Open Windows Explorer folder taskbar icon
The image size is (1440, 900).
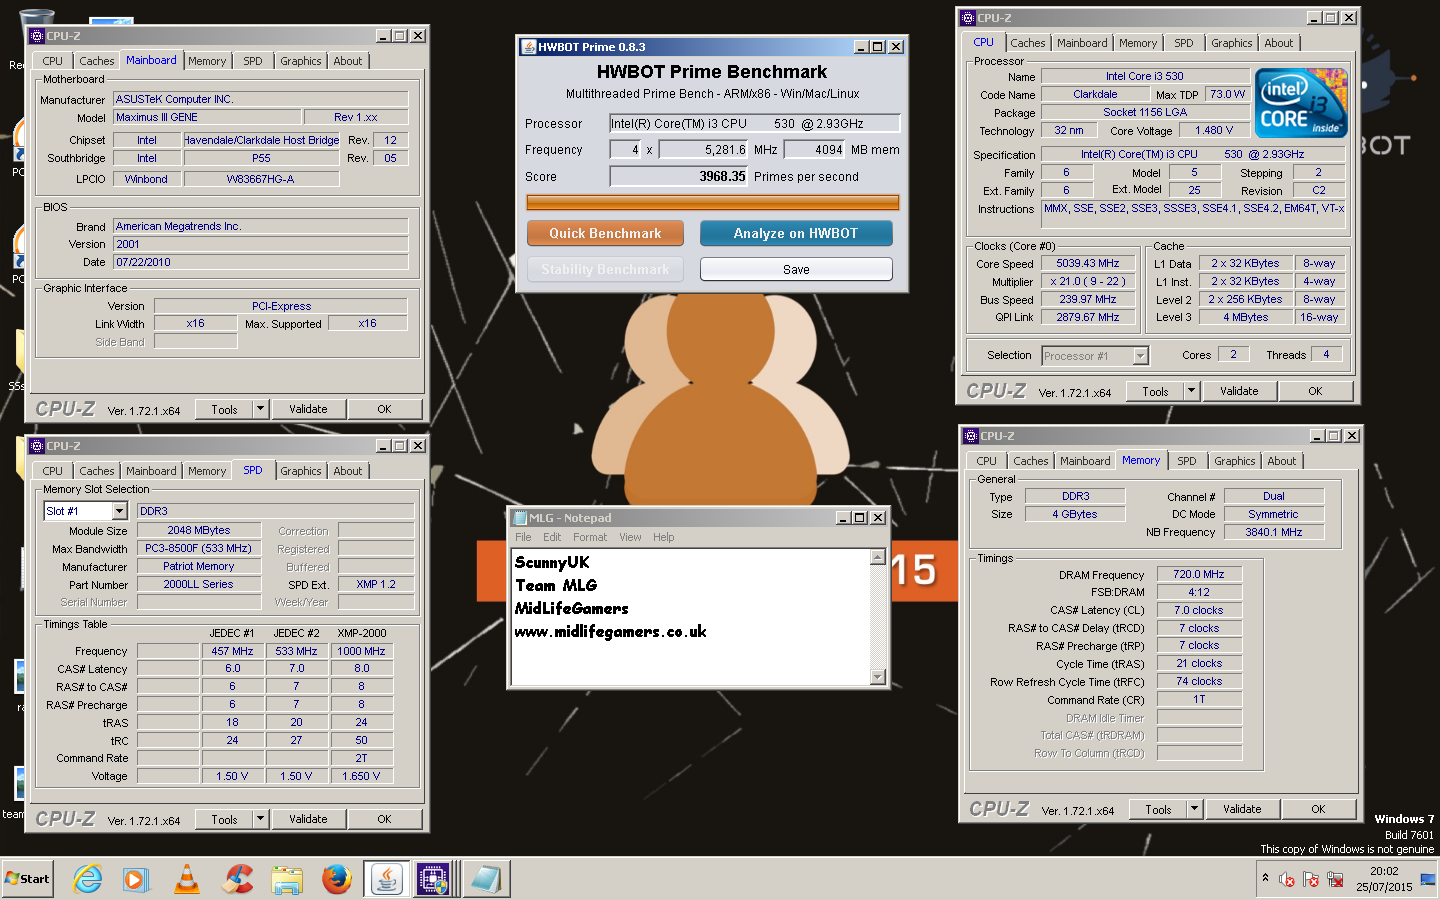pyautogui.click(x=287, y=879)
